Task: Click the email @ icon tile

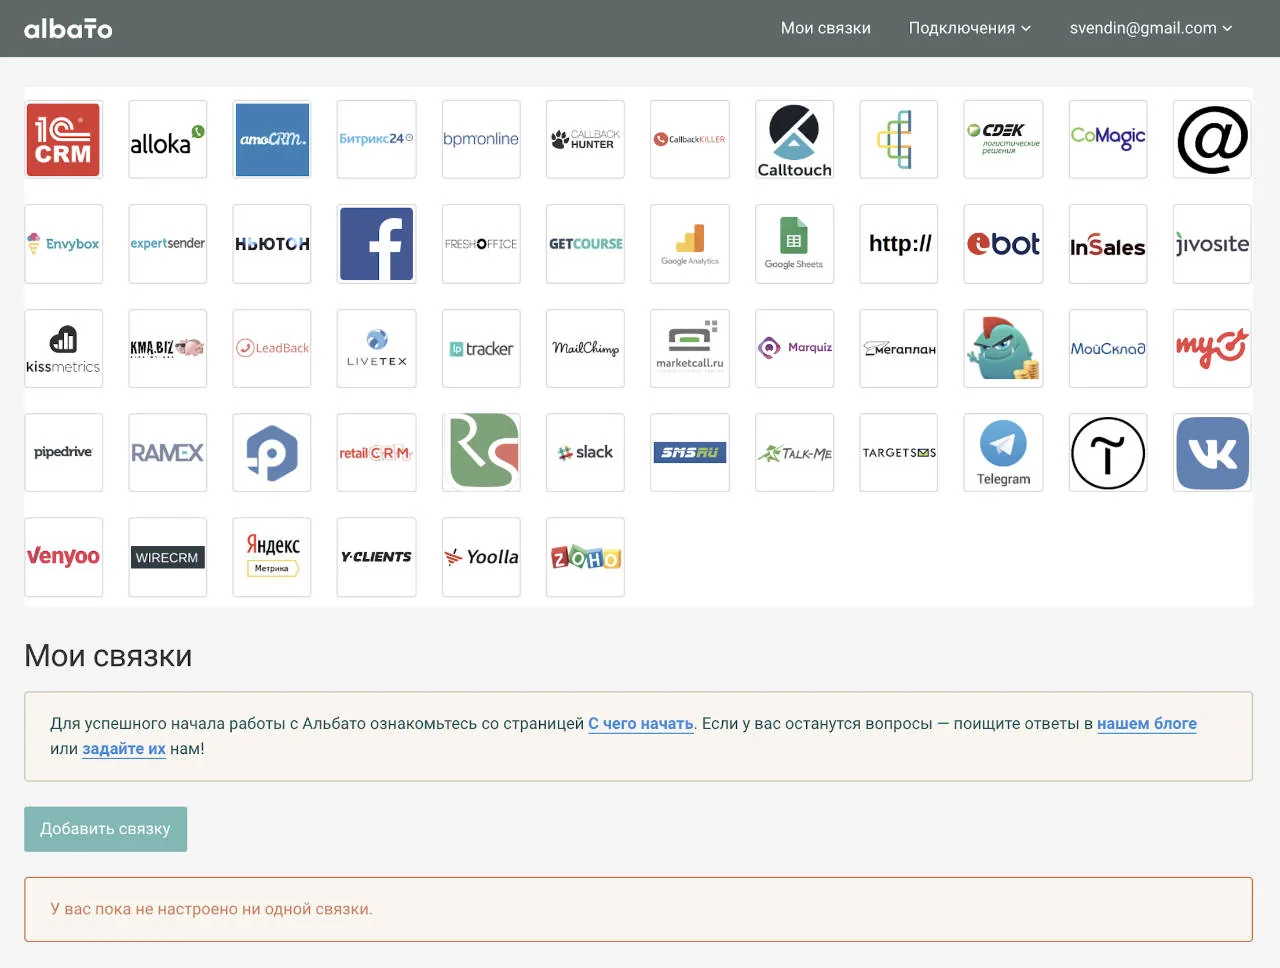Action: coord(1212,139)
